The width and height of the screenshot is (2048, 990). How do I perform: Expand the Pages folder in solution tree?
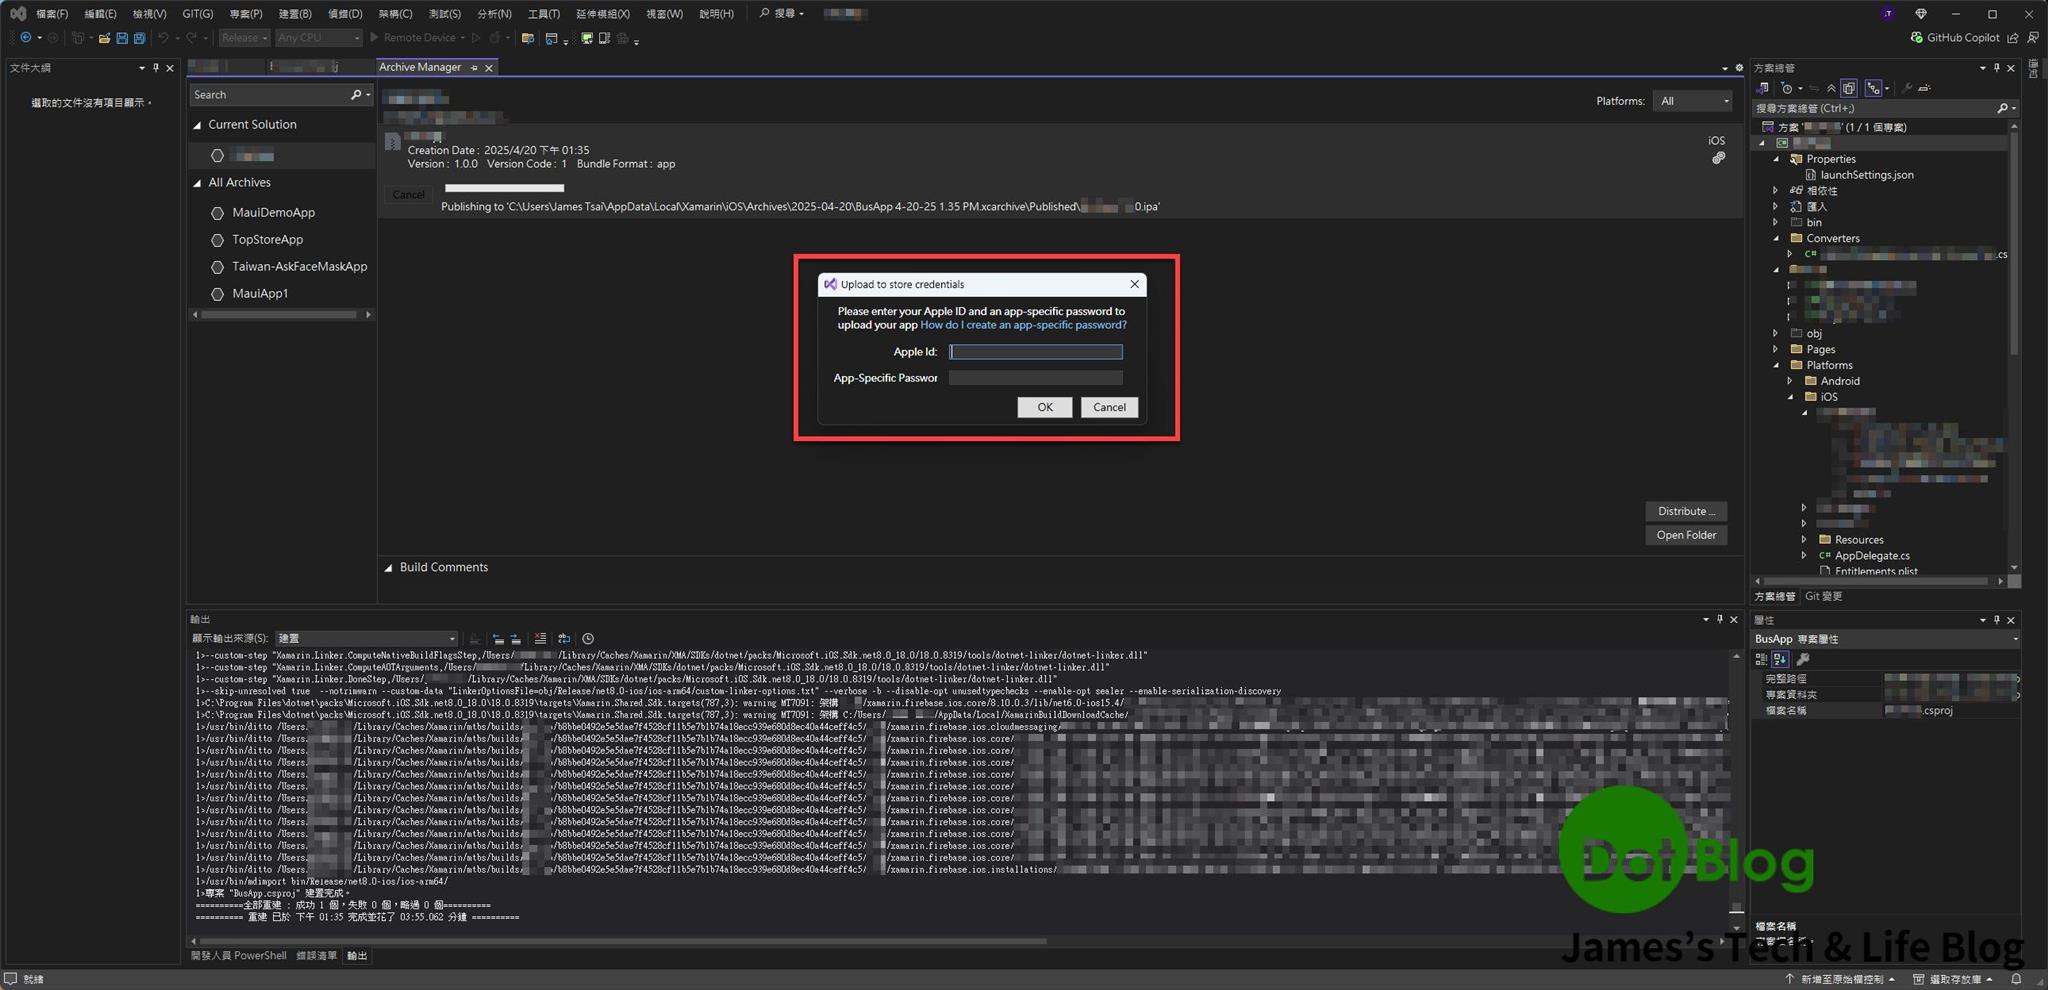tap(1776, 349)
